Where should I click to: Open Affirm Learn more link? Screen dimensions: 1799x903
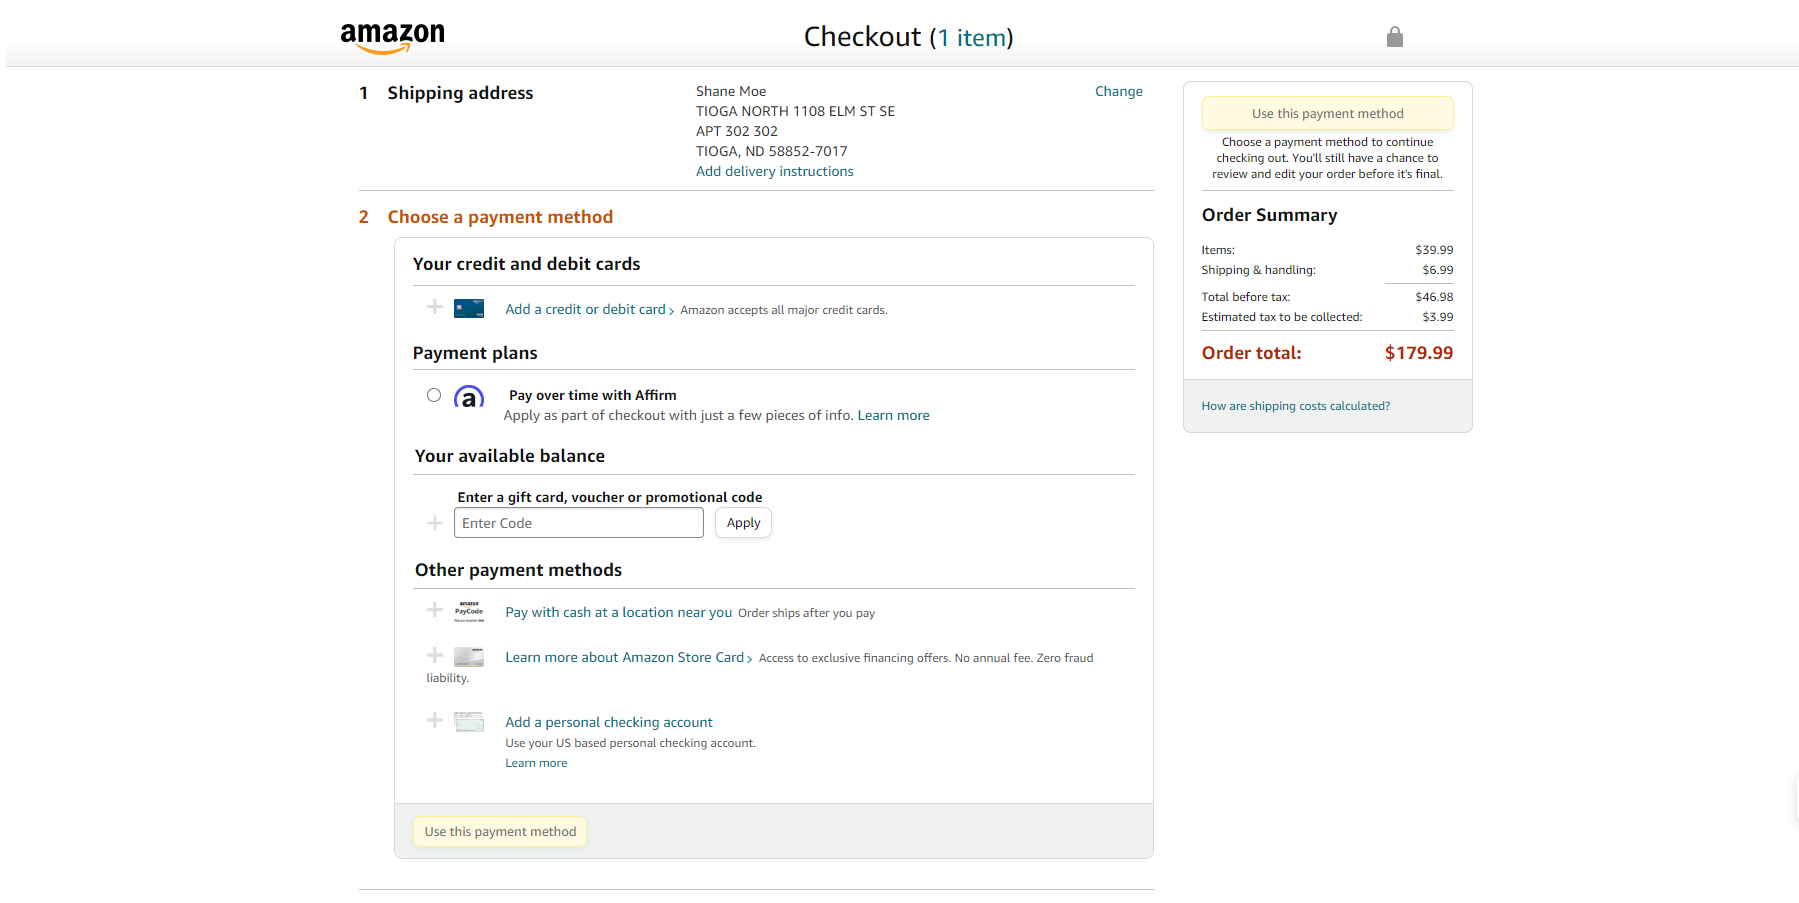[893, 415]
